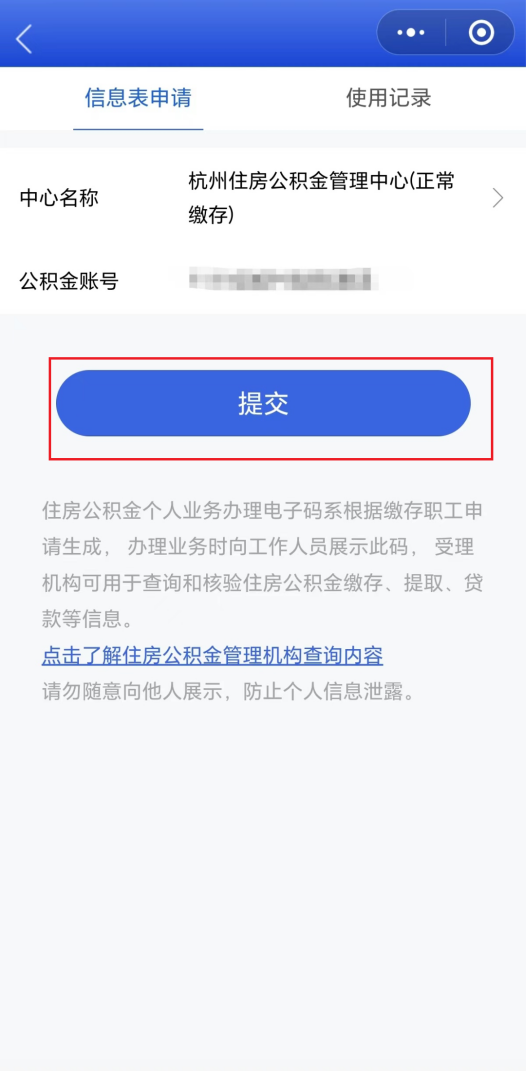This screenshot has height=1071, width=531.
Task: Tap the 请勿随意向他人展示 warning text
Action: pos(228,691)
